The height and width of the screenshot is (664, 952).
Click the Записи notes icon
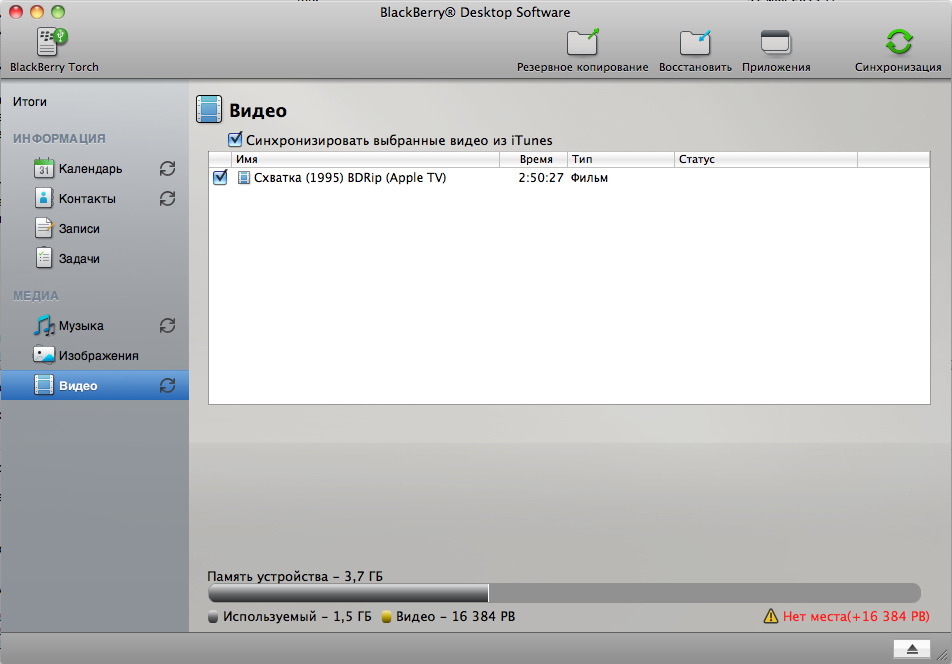44,228
